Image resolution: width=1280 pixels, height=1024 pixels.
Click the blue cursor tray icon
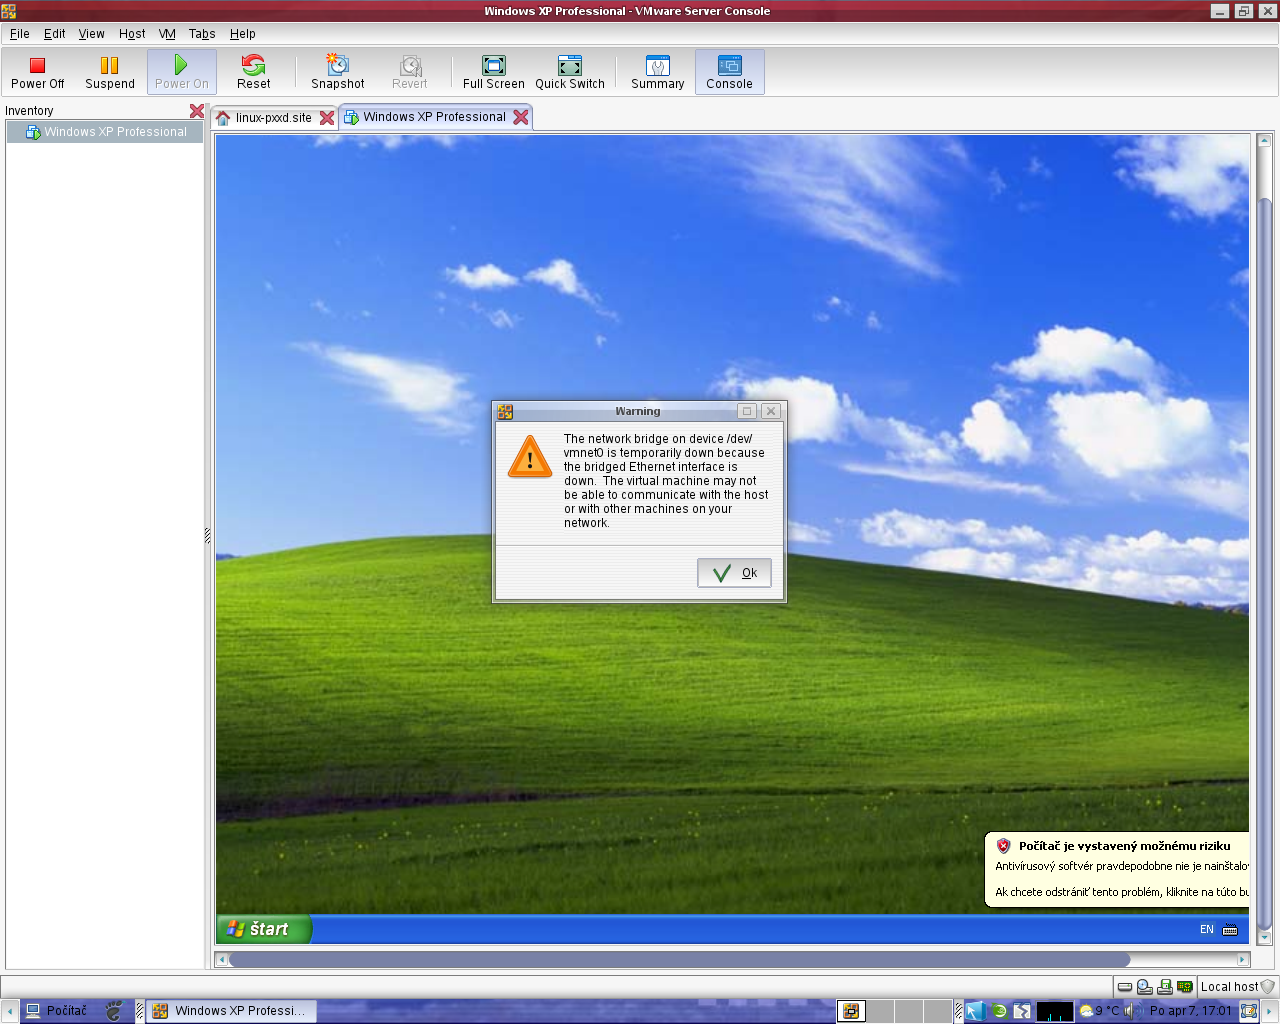(x=976, y=1011)
